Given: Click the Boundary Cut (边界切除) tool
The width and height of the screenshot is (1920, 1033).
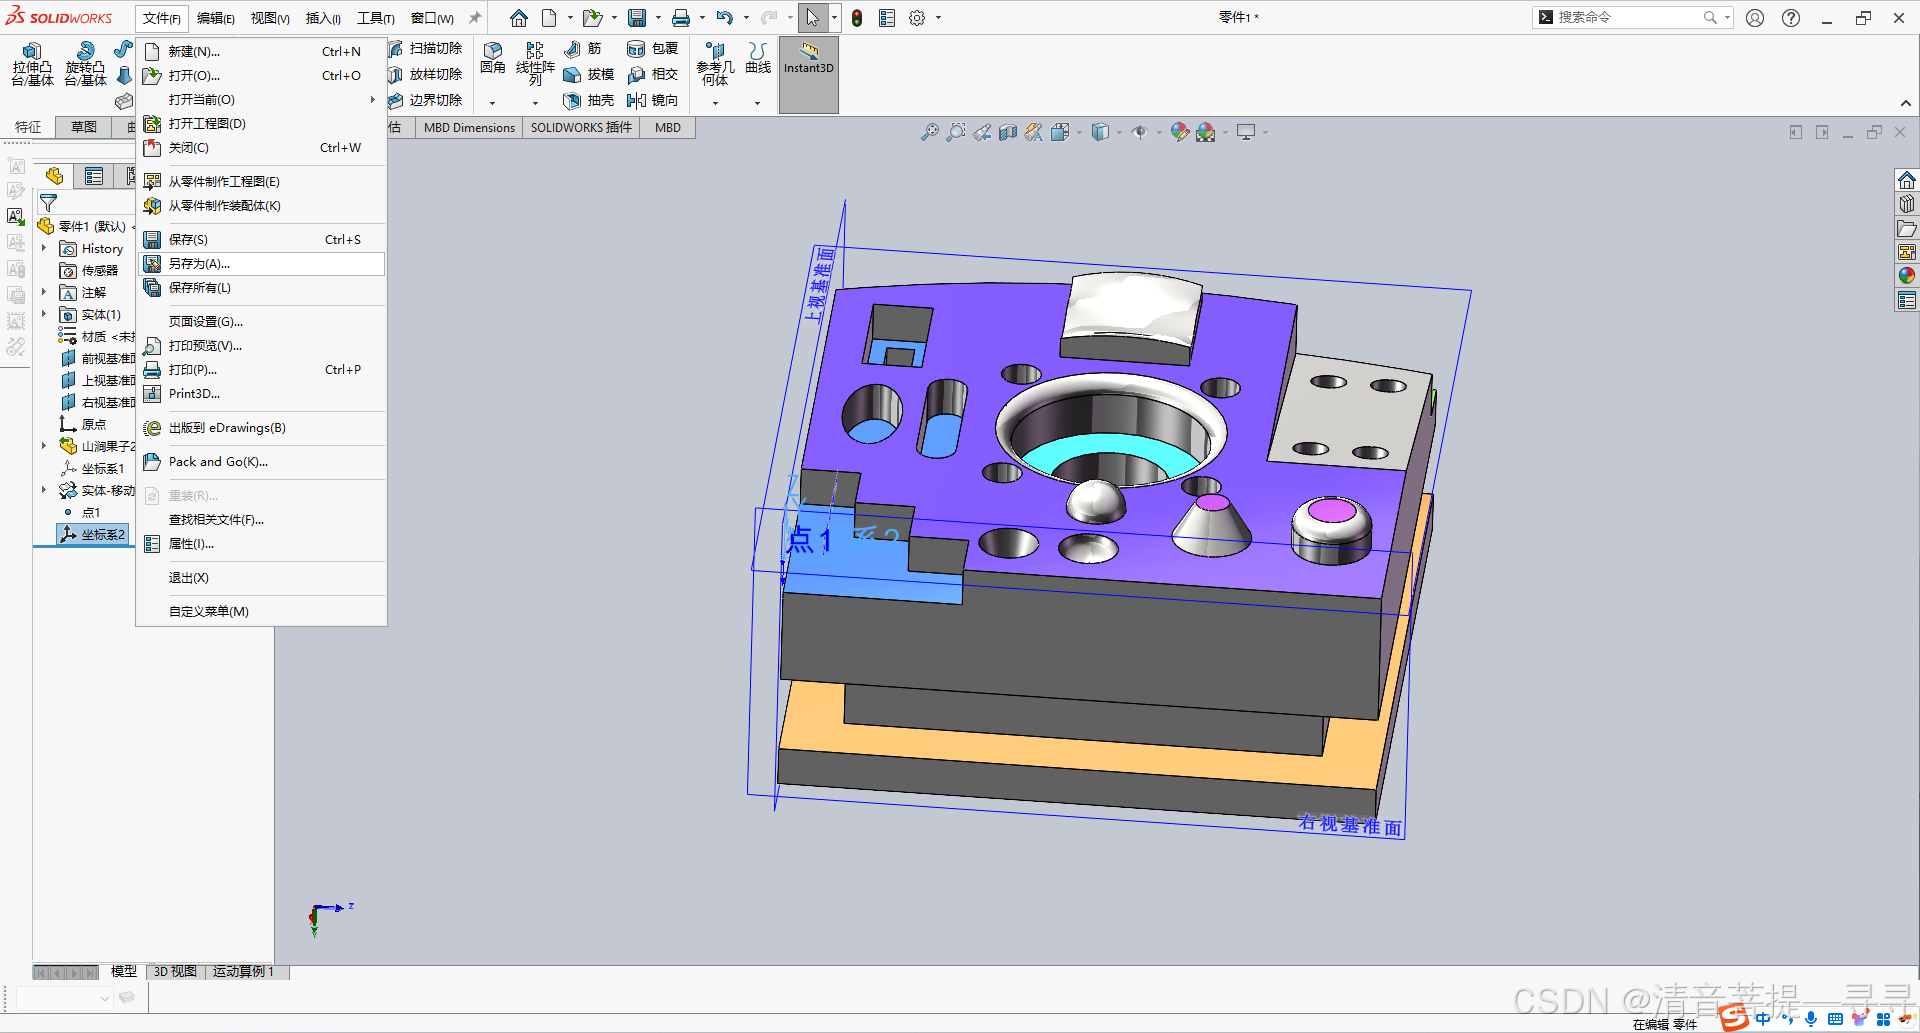Looking at the screenshot, I should 425,100.
